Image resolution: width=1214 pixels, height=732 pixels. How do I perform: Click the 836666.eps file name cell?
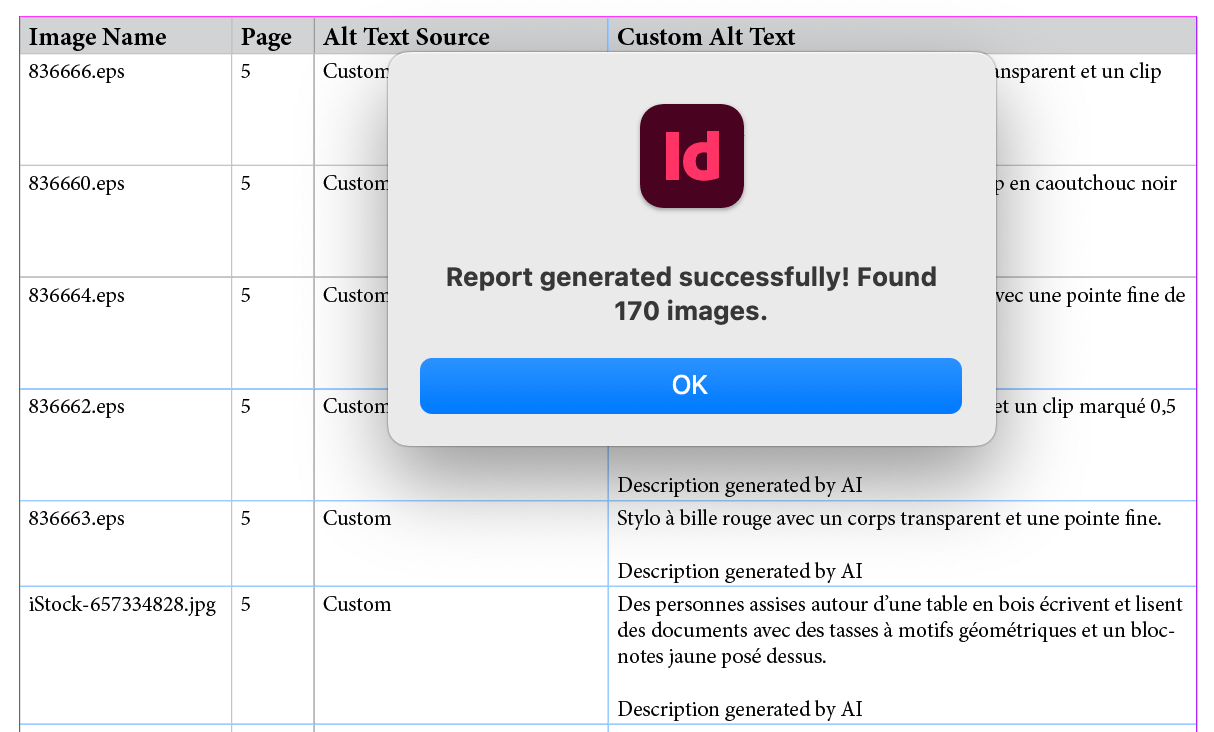tap(125, 110)
